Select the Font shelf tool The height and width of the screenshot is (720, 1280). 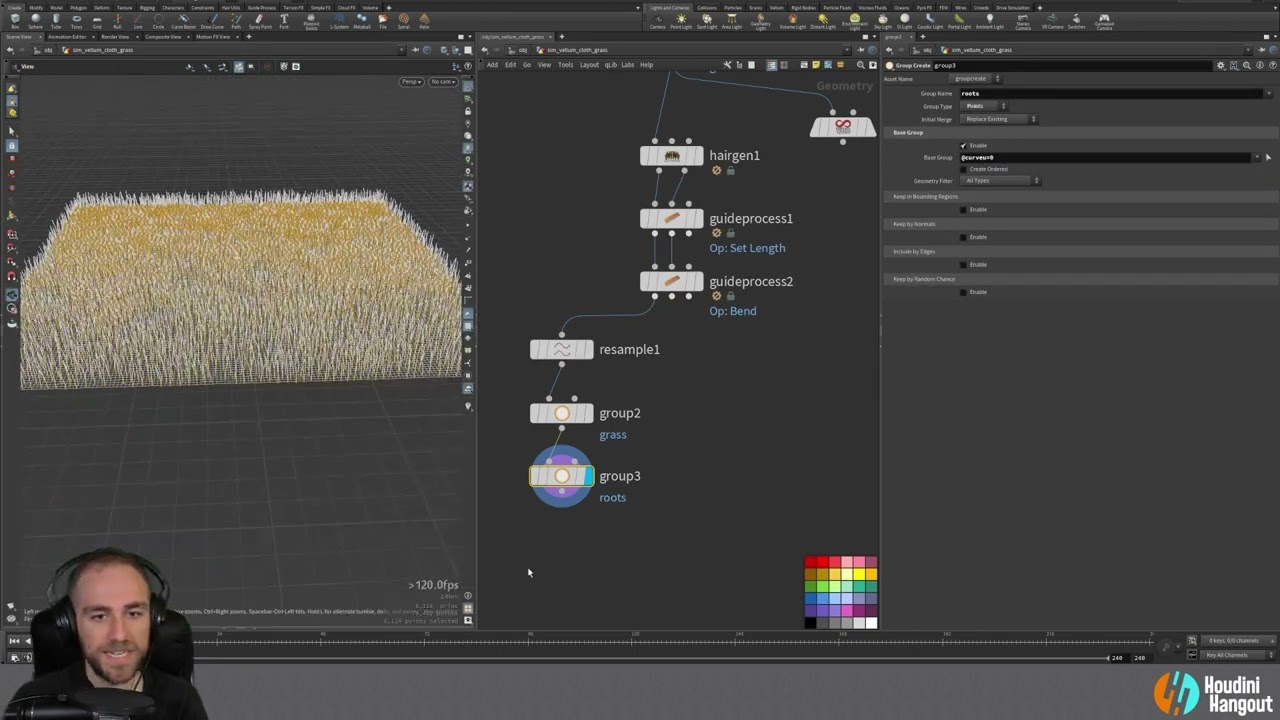tap(284, 20)
